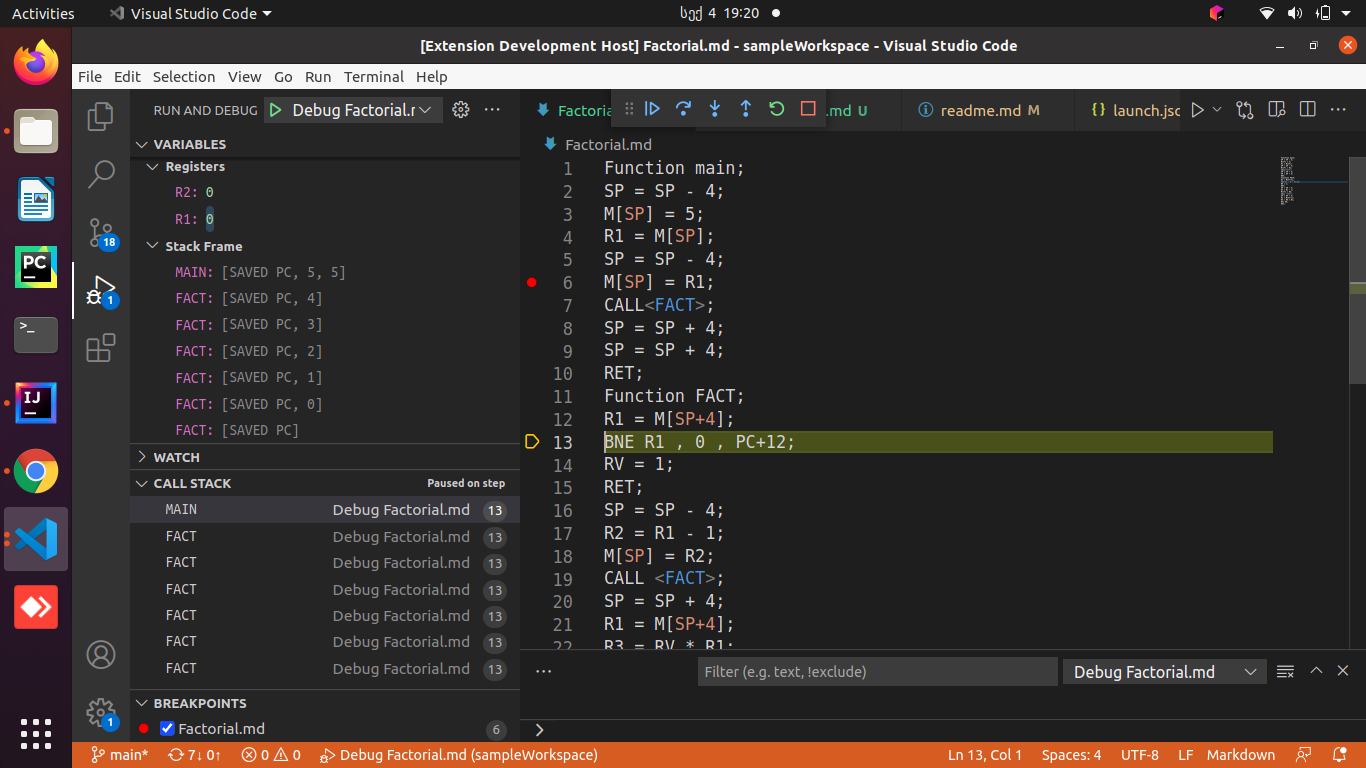Launch Firefox from the Ubuntu dock
This screenshot has height=768, width=1366.
pos(36,64)
